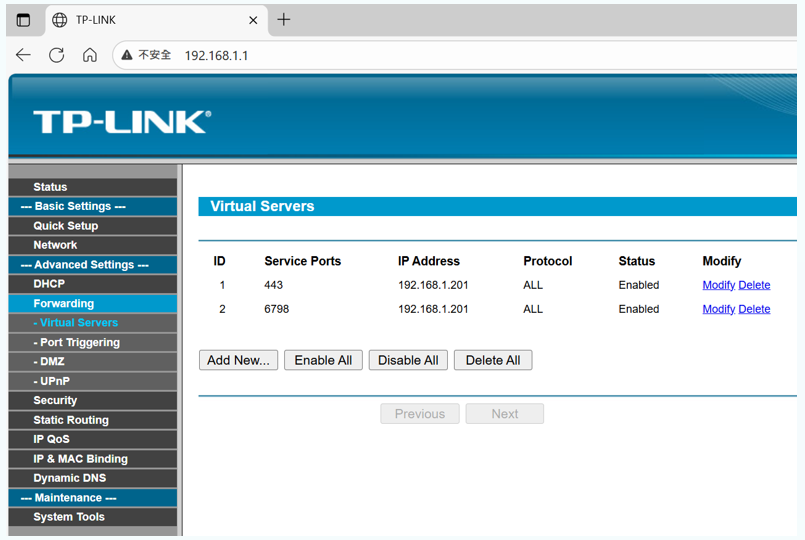The height and width of the screenshot is (540, 805).
Task: Expand the Security menu section
Action: click(55, 400)
